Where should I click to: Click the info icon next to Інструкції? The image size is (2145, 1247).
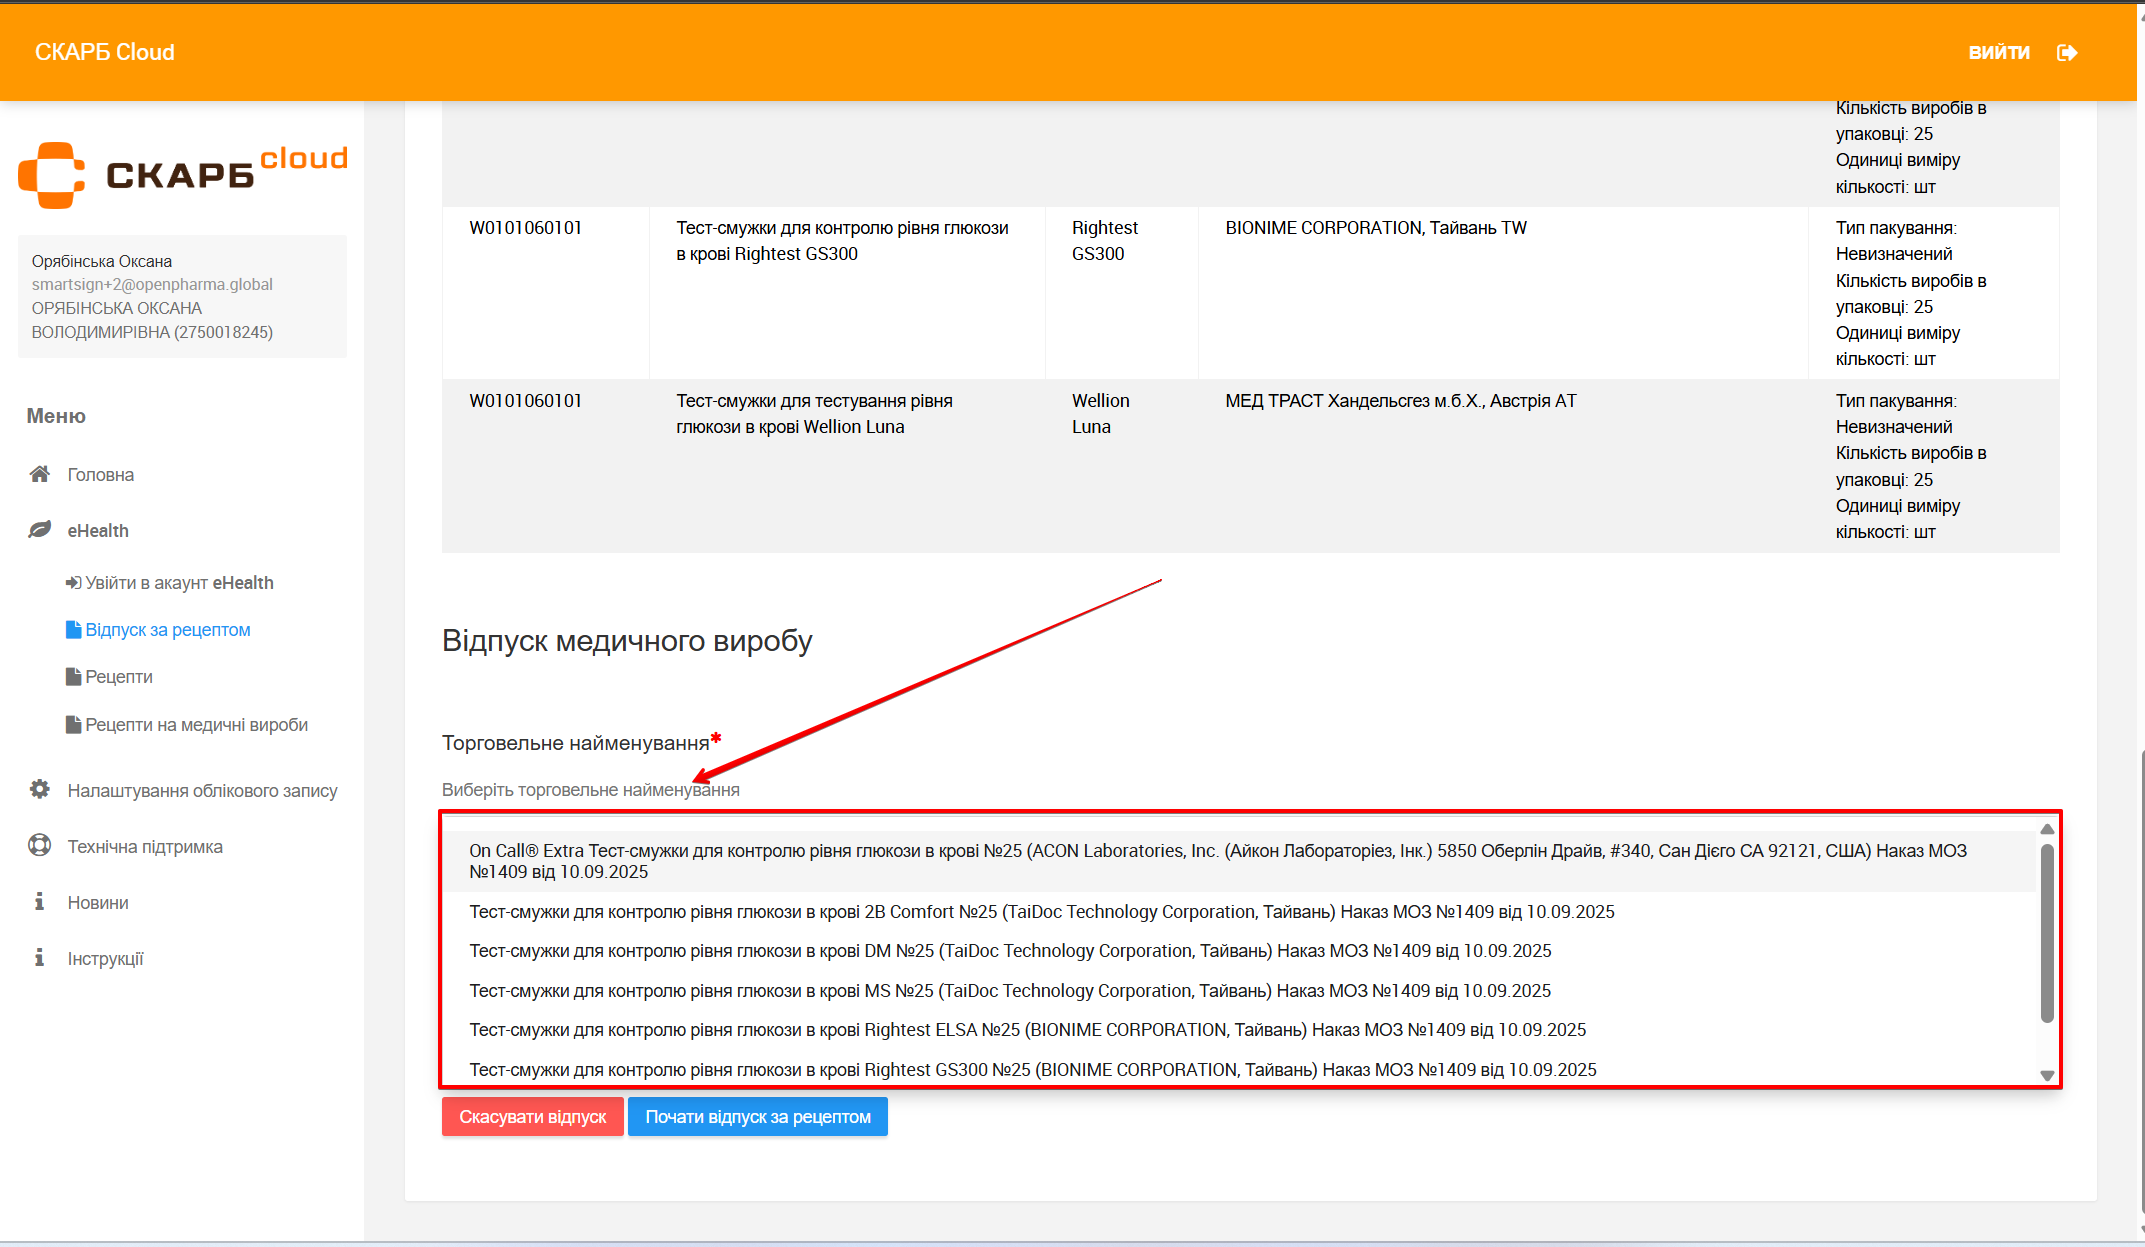[x=39, y=958]
